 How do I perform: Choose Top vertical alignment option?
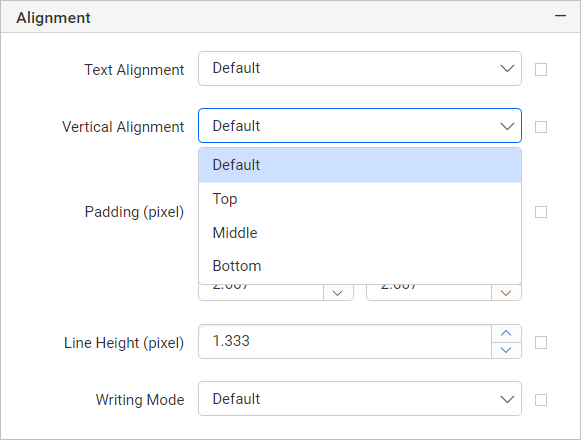click(360, 199)
